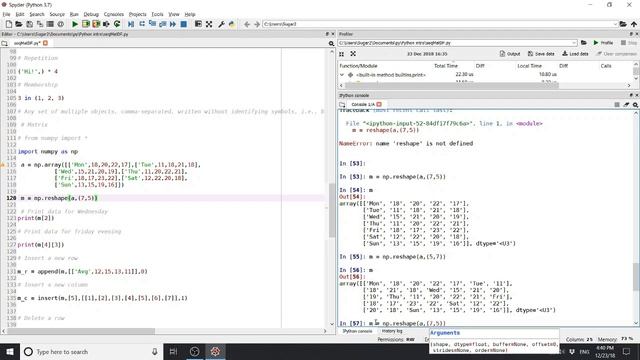Open the Source menu

coord(57,14)
